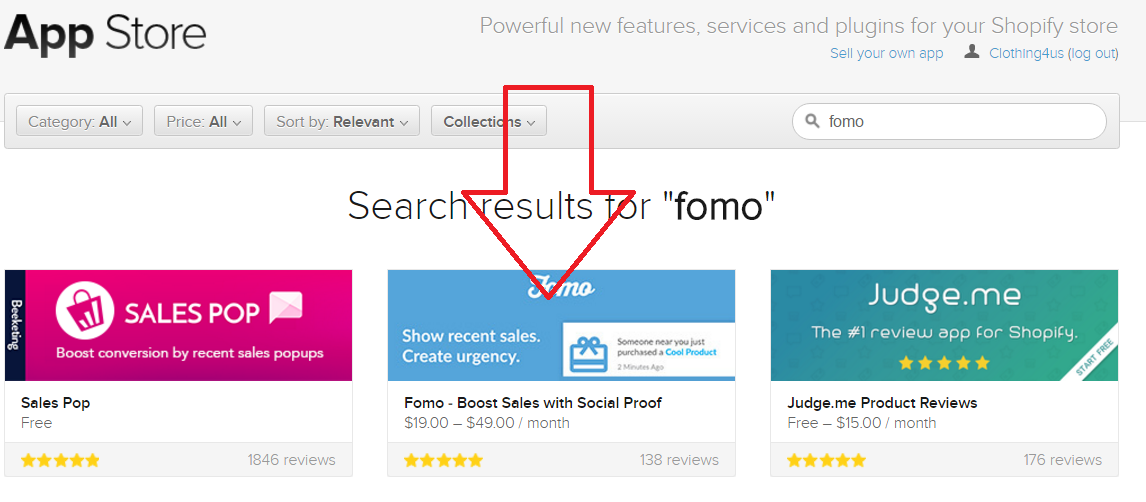The image size is (1146, 502).
Task: Expand the Collections dropdown
Action: click(x=489, y=121)
